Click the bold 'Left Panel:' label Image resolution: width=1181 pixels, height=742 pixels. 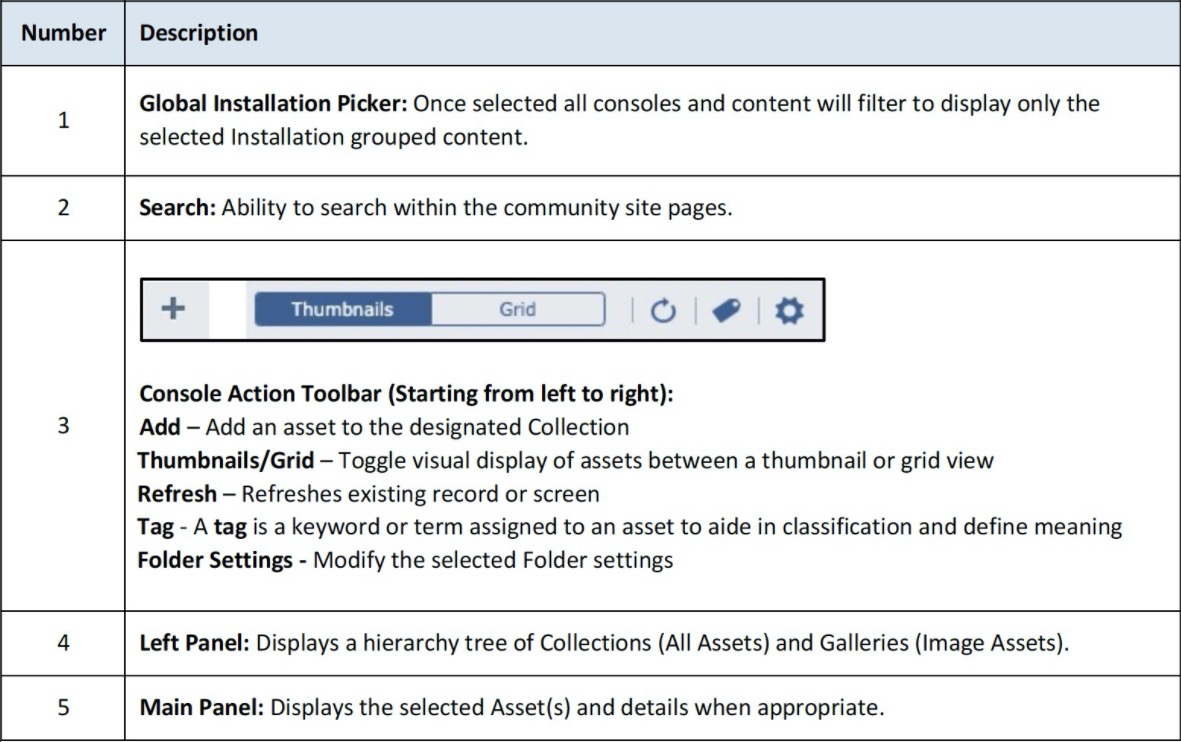coord(194,643)
